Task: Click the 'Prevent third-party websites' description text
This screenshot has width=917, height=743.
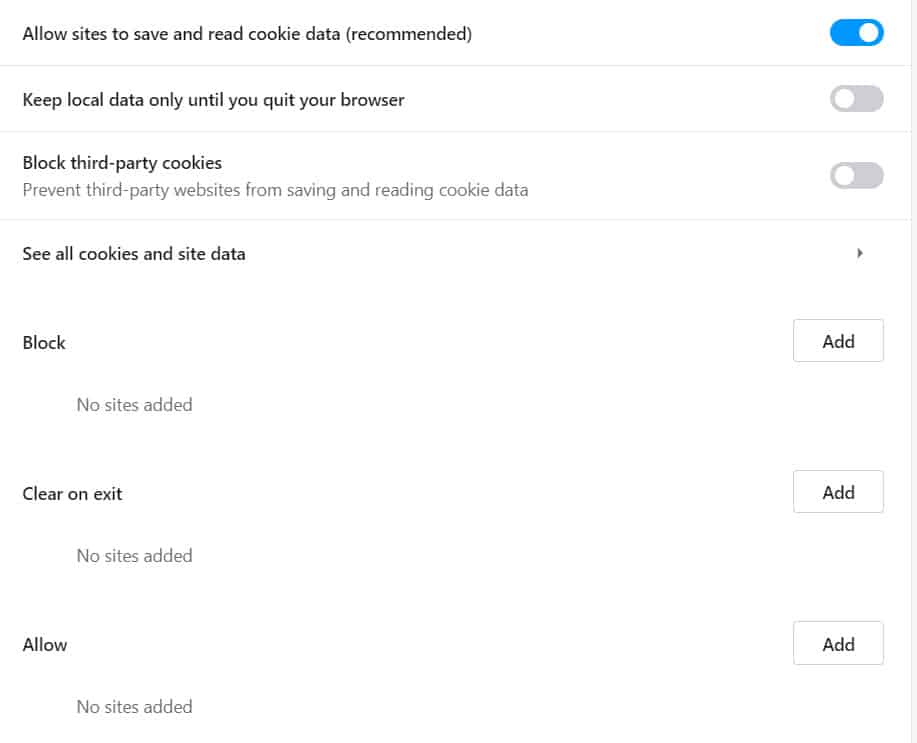Action: (275, 189)
